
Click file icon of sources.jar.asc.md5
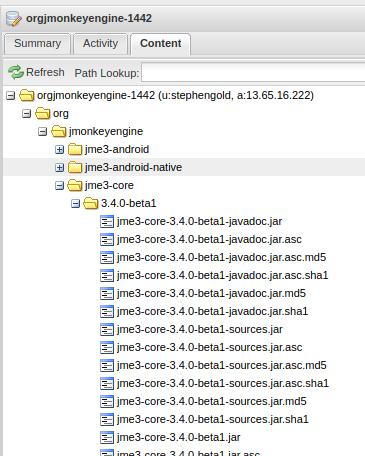pos(107,365)
